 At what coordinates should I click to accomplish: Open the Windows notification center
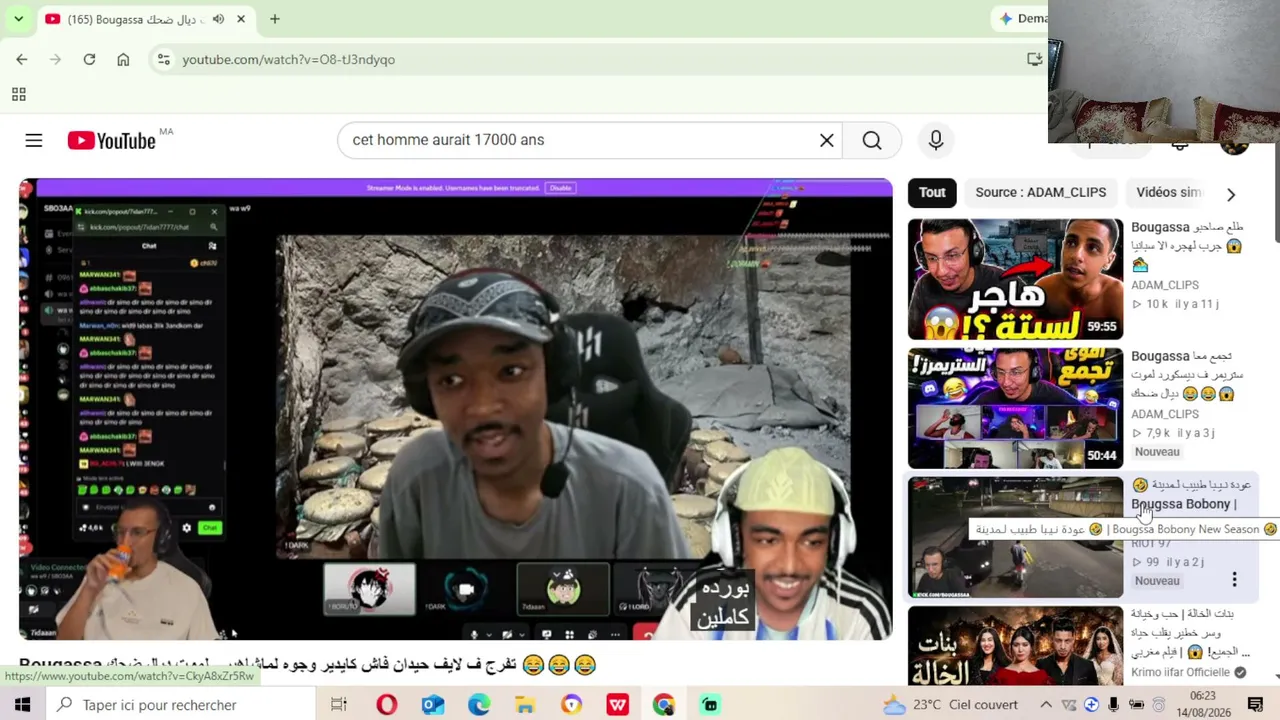point(1256,705)
